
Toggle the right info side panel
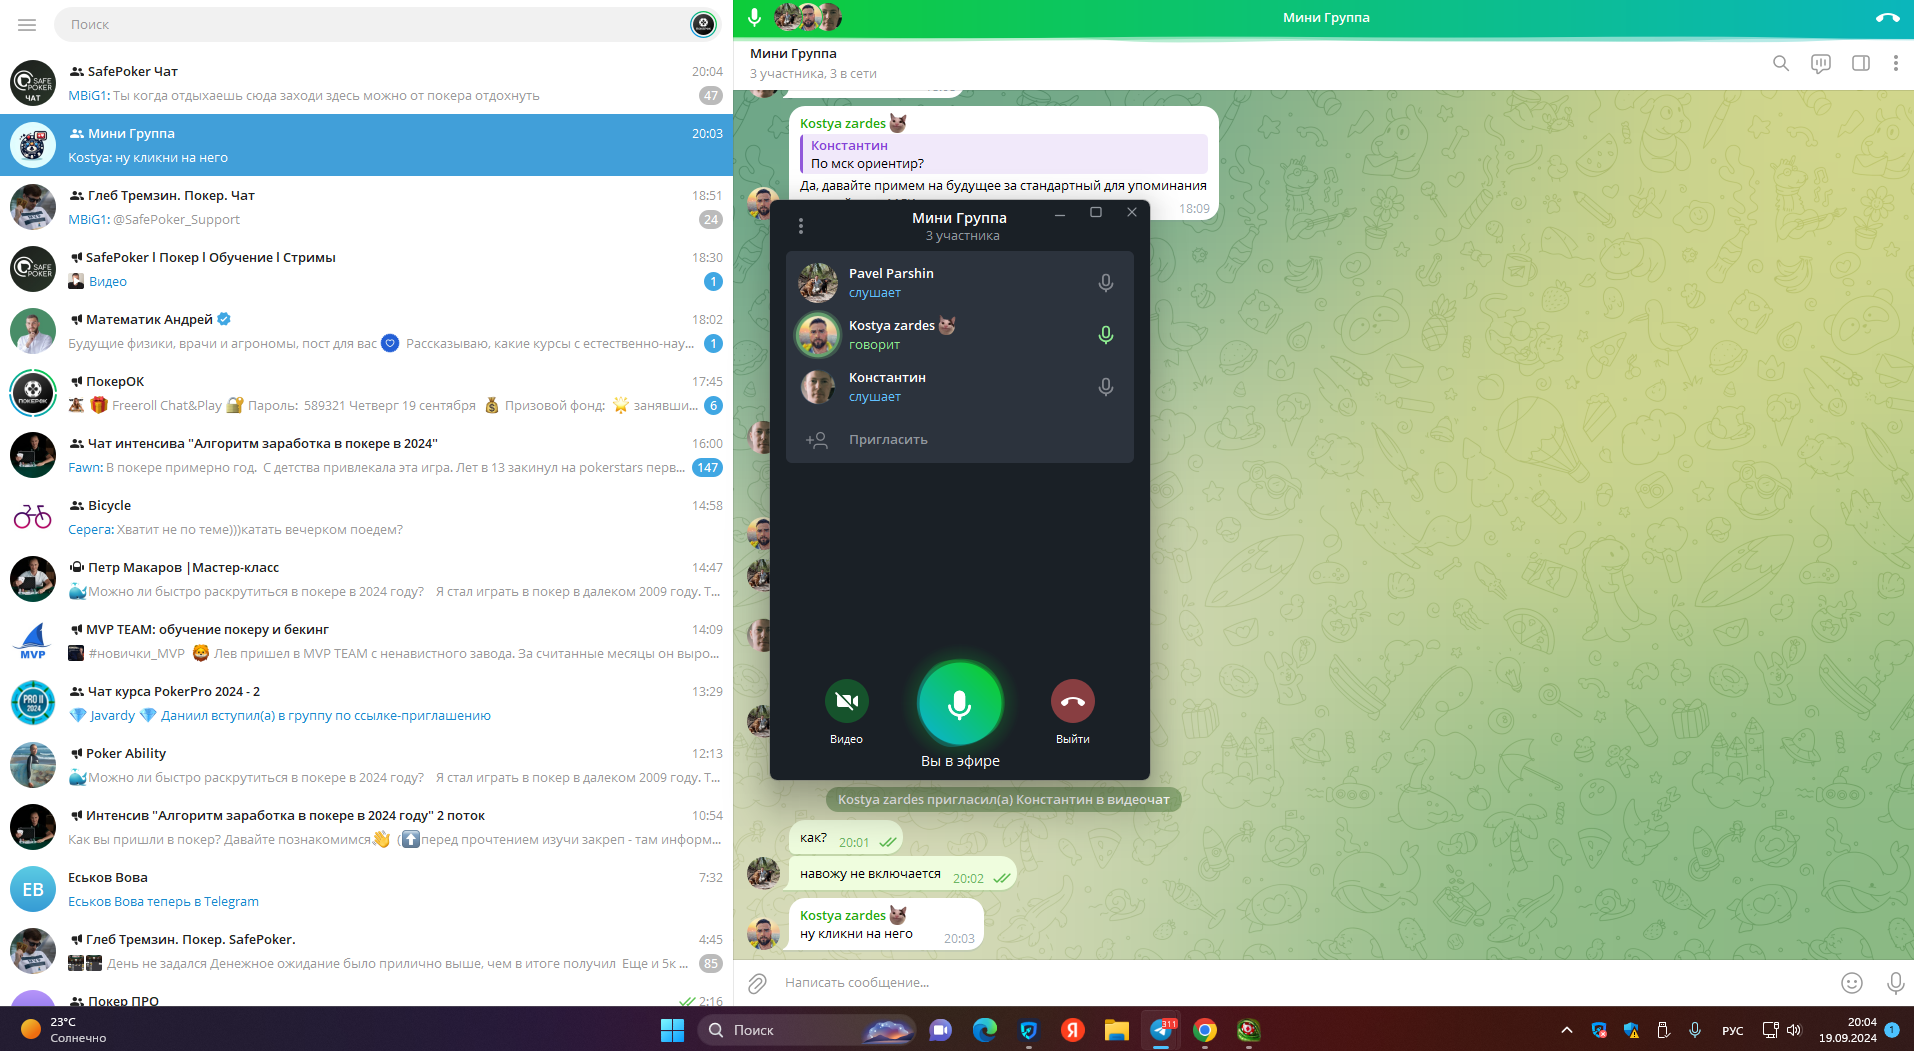coord(1861,63)
